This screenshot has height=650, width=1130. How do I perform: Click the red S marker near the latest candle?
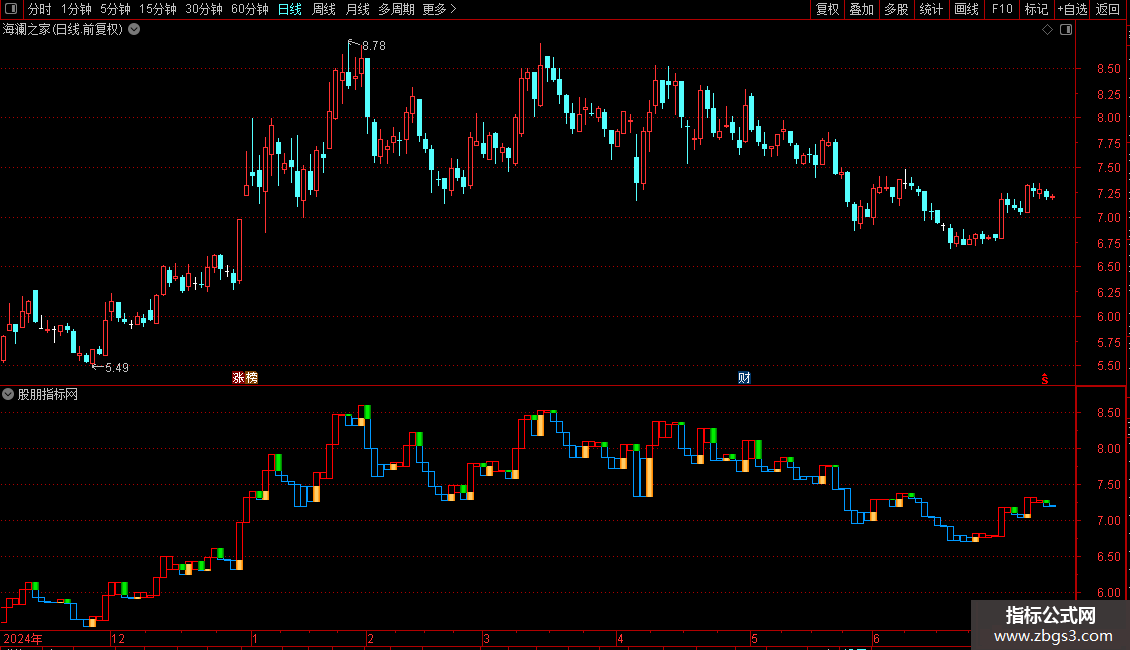pos(1045,379)
